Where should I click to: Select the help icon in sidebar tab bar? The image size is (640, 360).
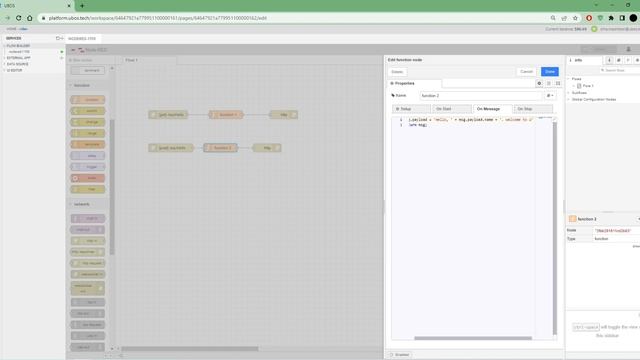coord(619,60)
